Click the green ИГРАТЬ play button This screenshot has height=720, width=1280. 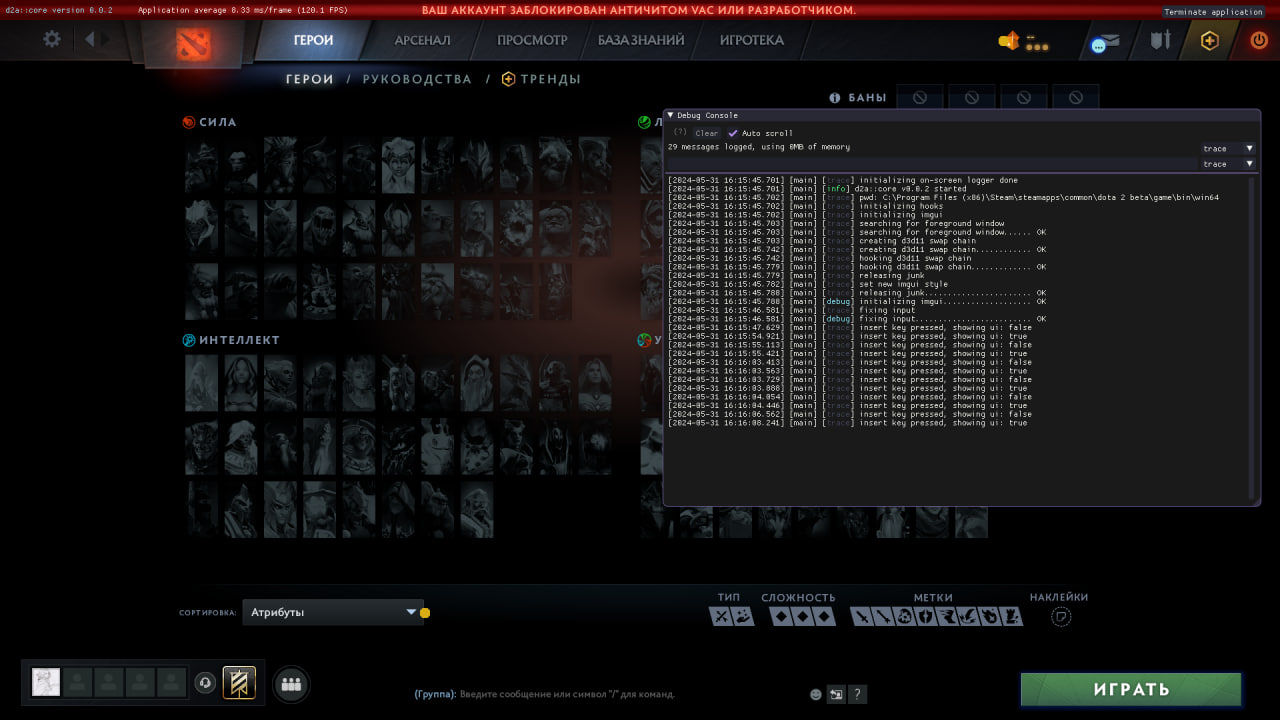click(x=1131, y=689)
